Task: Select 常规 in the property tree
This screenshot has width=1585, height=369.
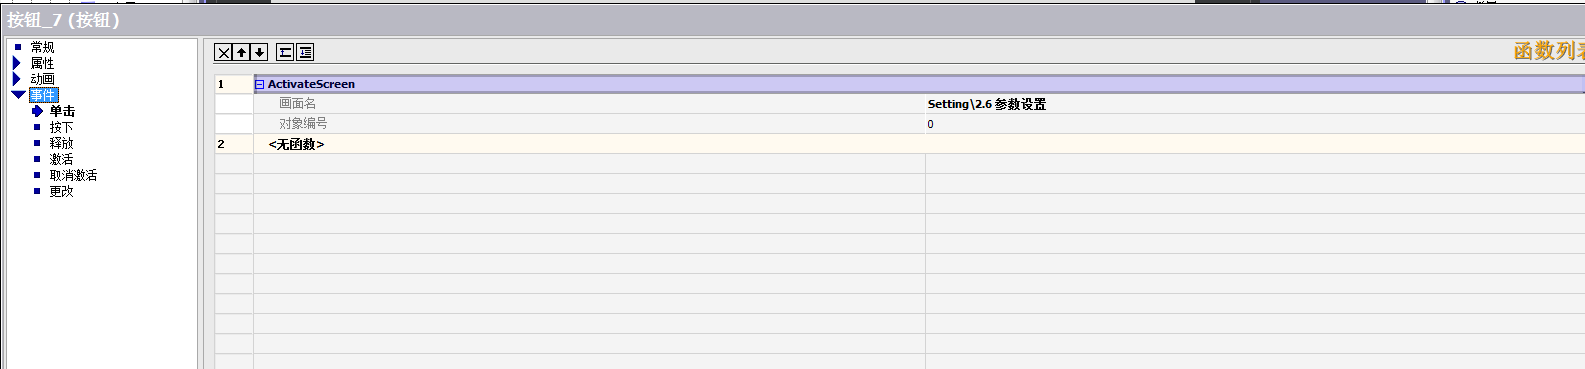Action: pyautogui.click(x=42, y=47)
